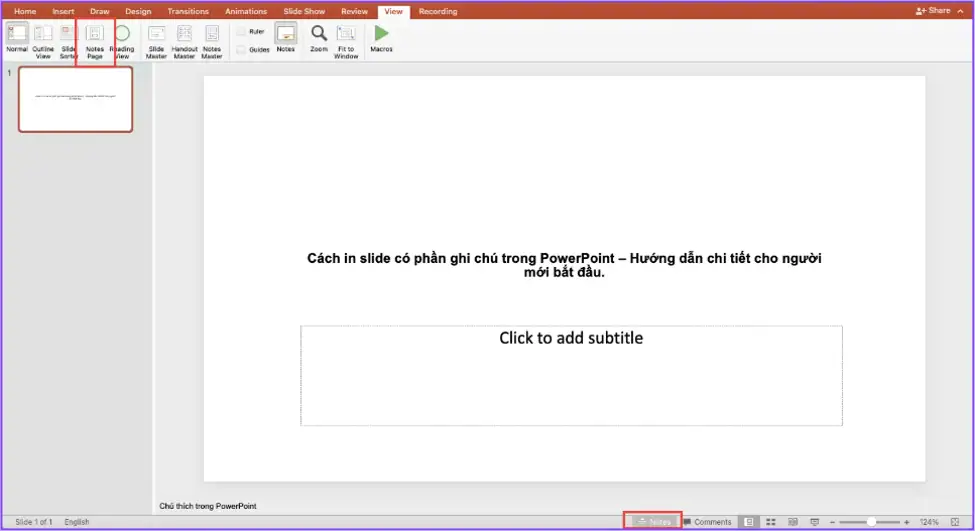Open Comments from status bar
This screenshot has width=977, height=531.
(707, 522)
